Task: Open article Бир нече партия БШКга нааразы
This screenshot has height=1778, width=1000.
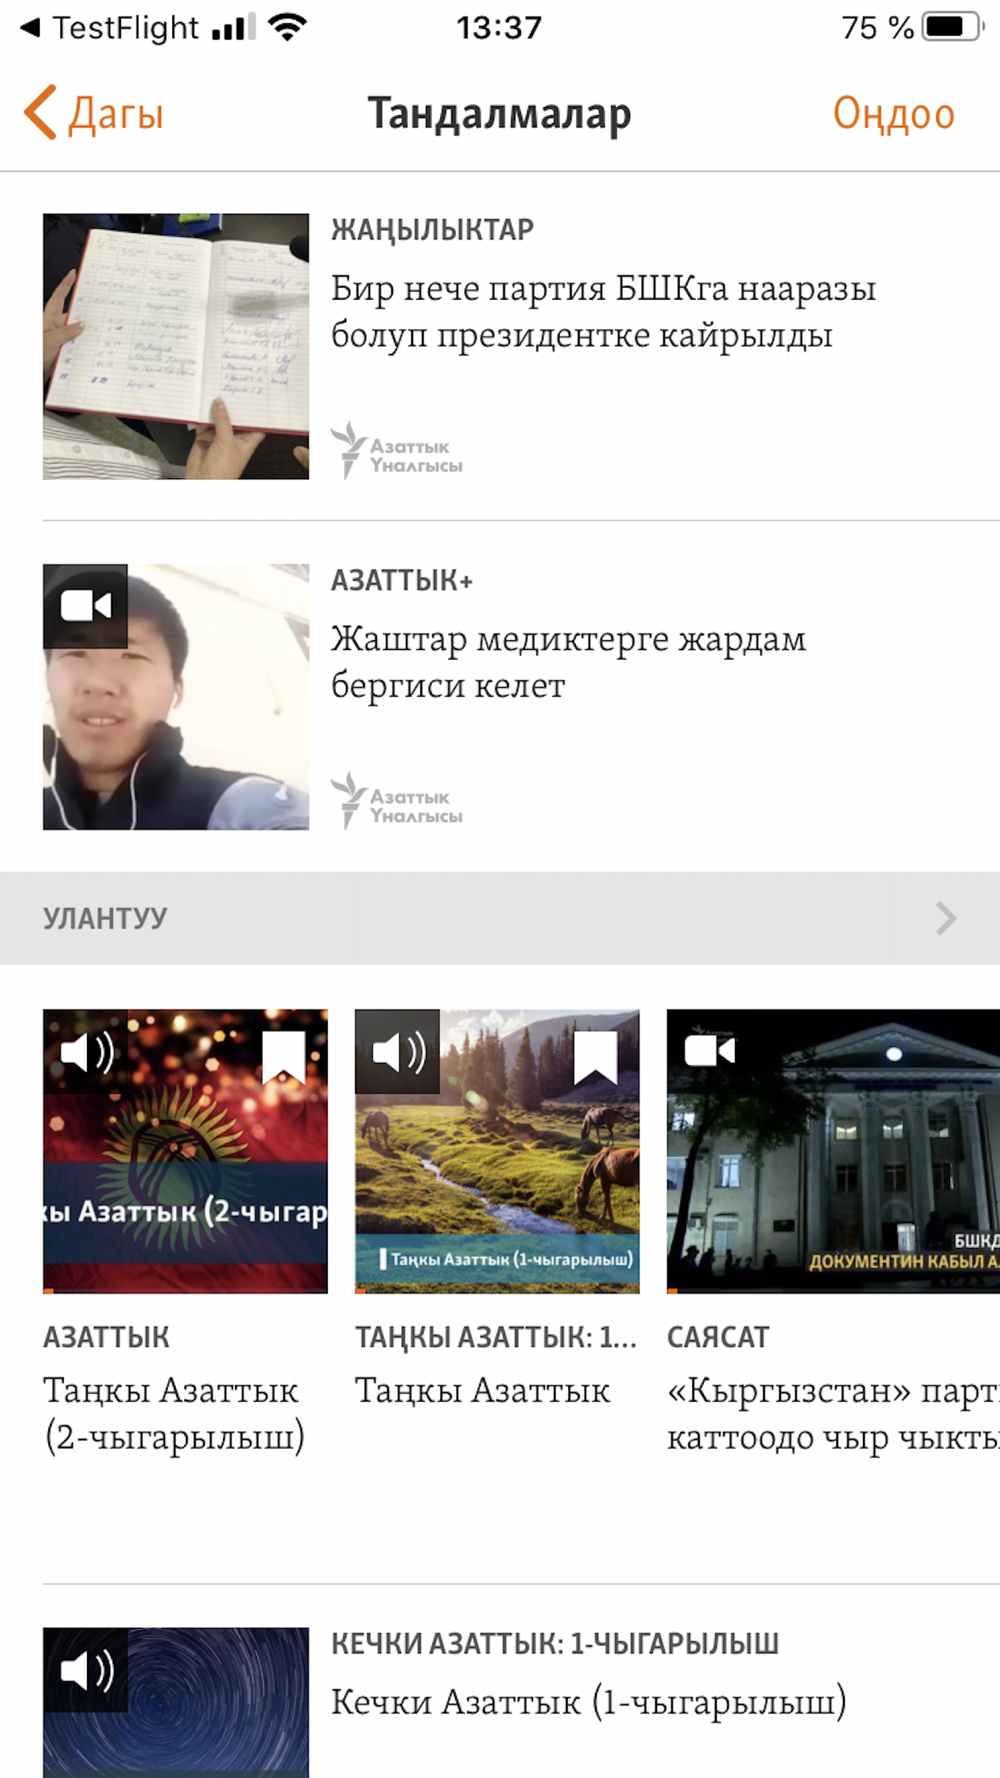Action: click(603, 311)
